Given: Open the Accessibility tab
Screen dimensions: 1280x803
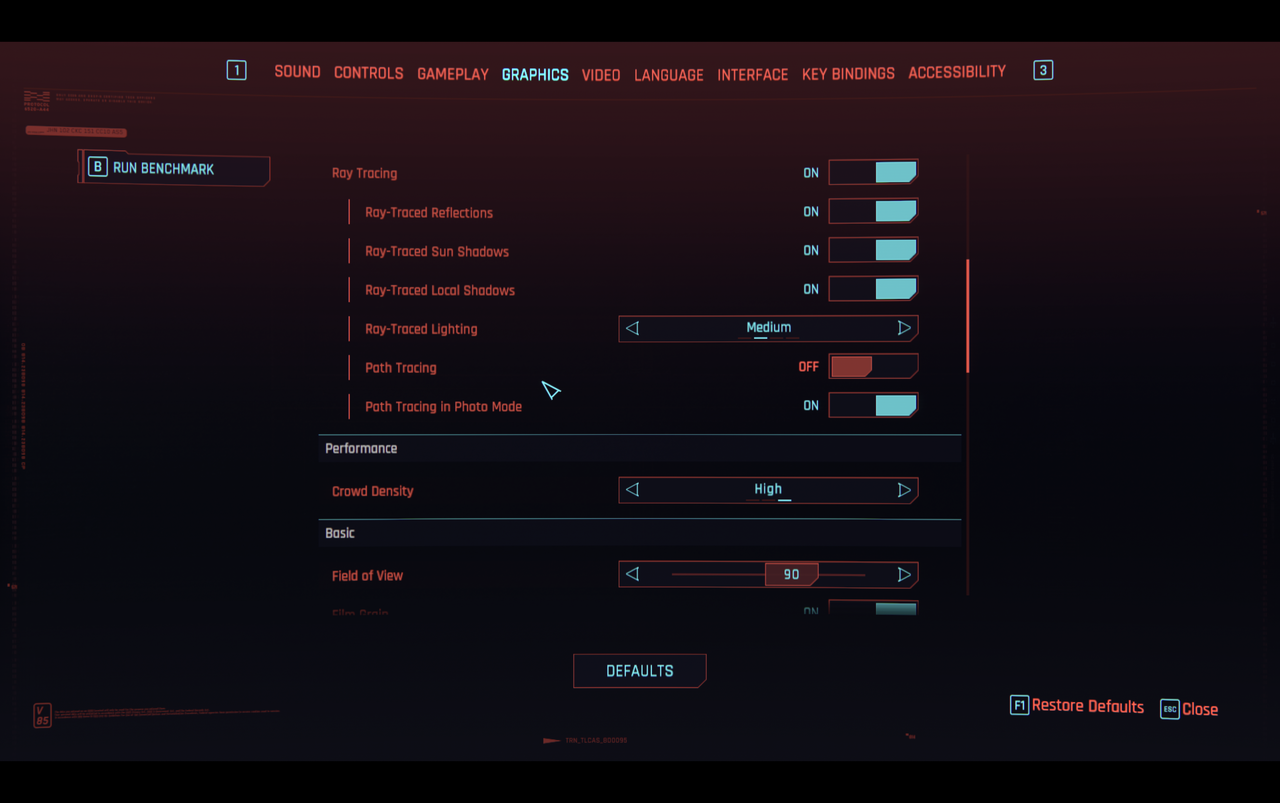Looking at the screenshot, I should (x=957, y=72).
